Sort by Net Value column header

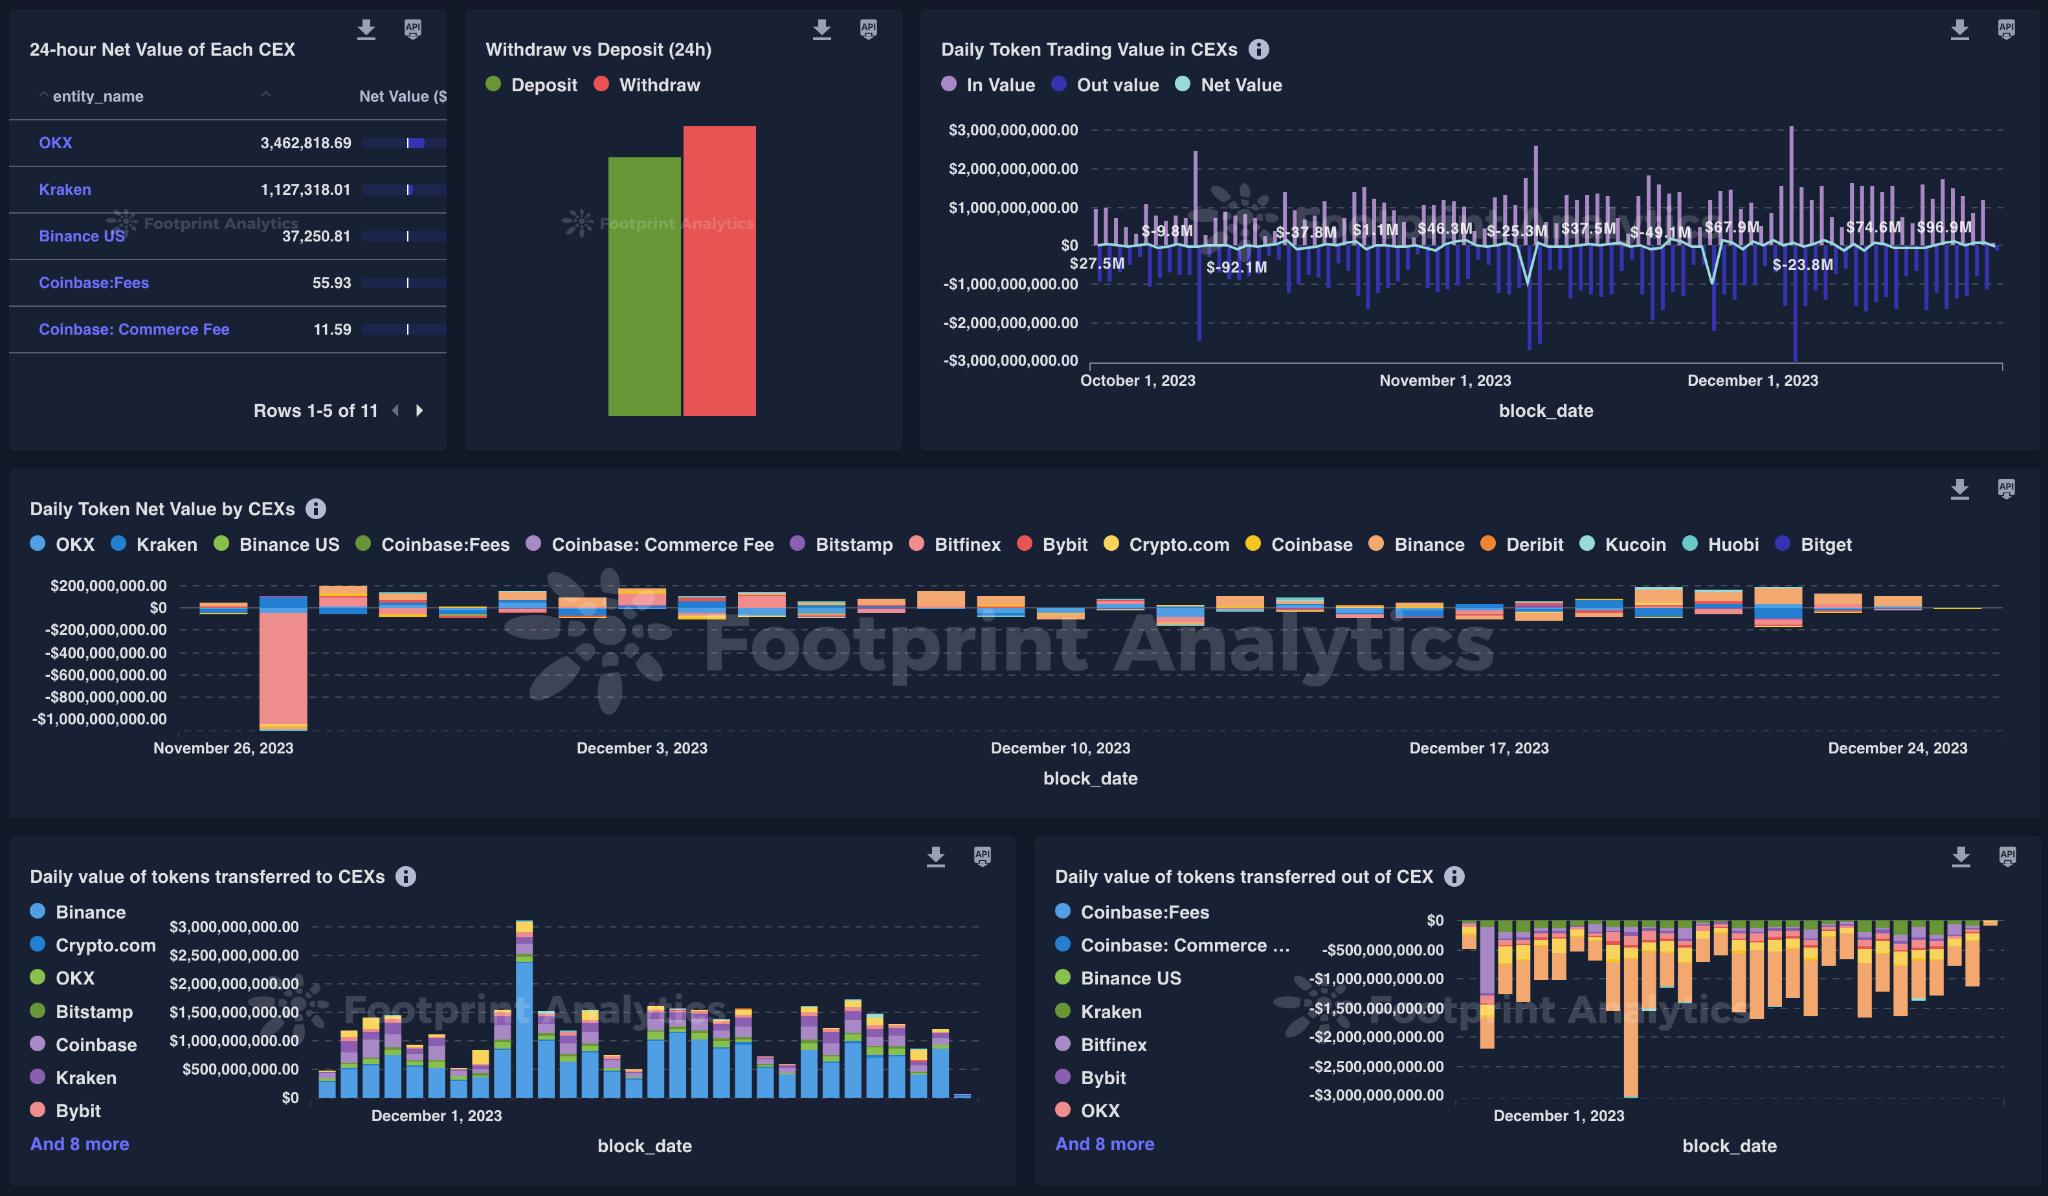pyautogui.click(x=402, y=96)
